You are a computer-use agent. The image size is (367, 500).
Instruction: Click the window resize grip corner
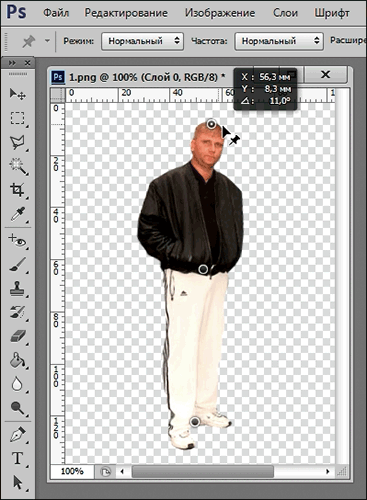point(342,472)
